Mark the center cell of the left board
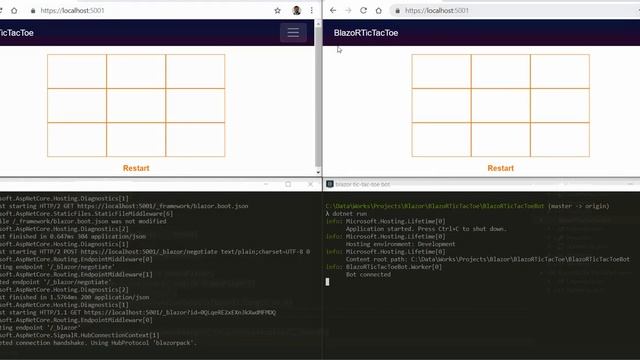This screenshot has height=360, width=640. 136,105
